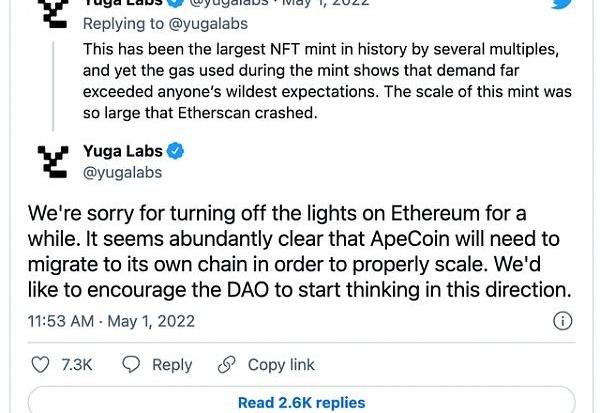Image resolution: width=600 pixels, height=413 pixels.
Task: Open the tweet info circle icon
Action: point(563,321)
